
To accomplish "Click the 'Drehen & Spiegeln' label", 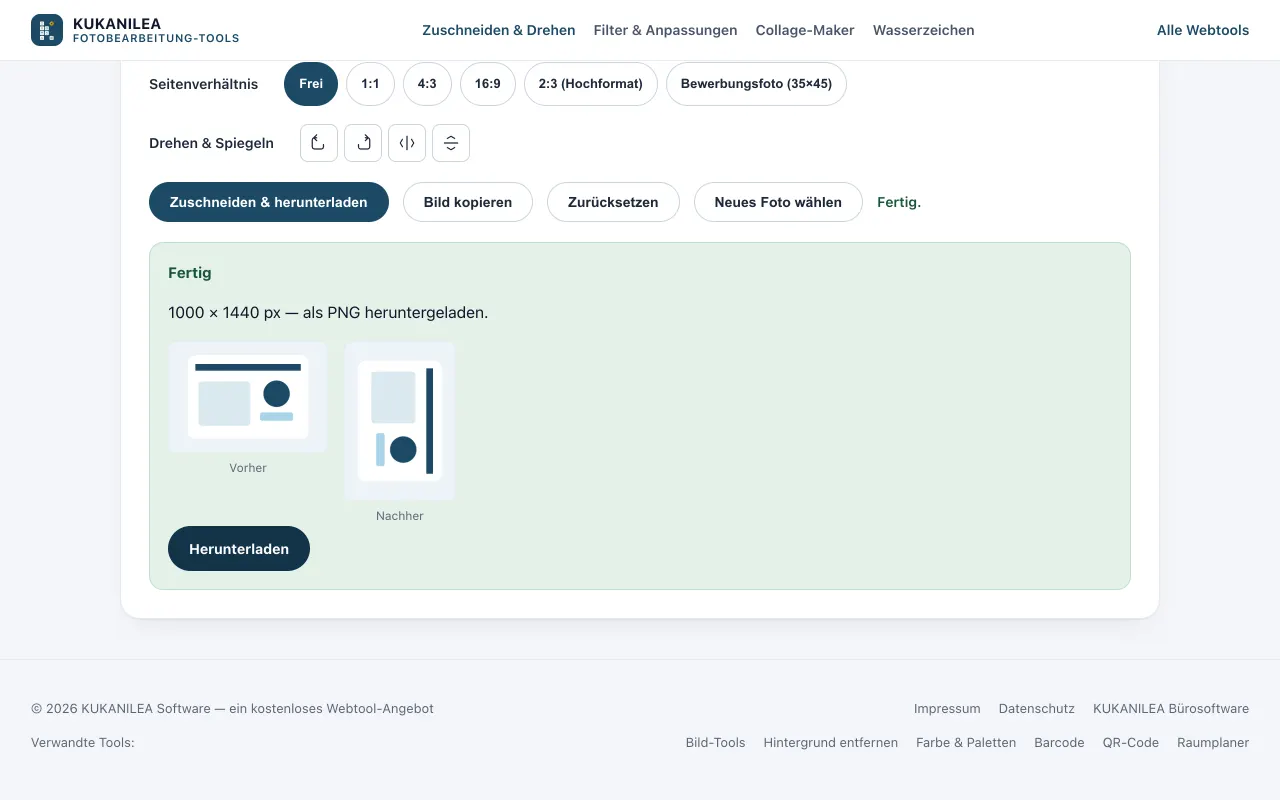I will coord(212,143).
